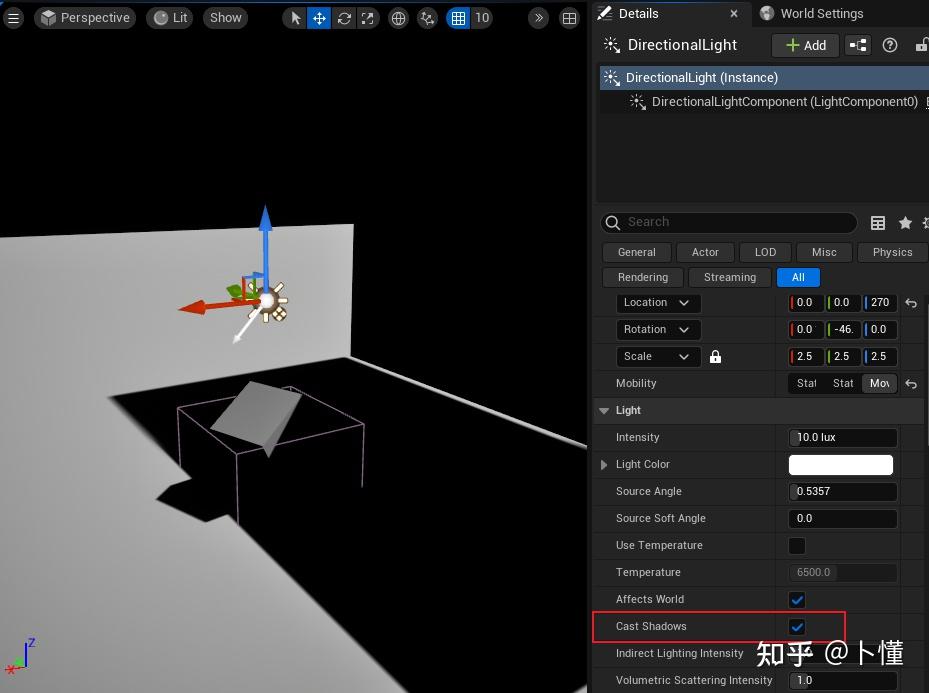Click the Rendering filter tab

642,277
